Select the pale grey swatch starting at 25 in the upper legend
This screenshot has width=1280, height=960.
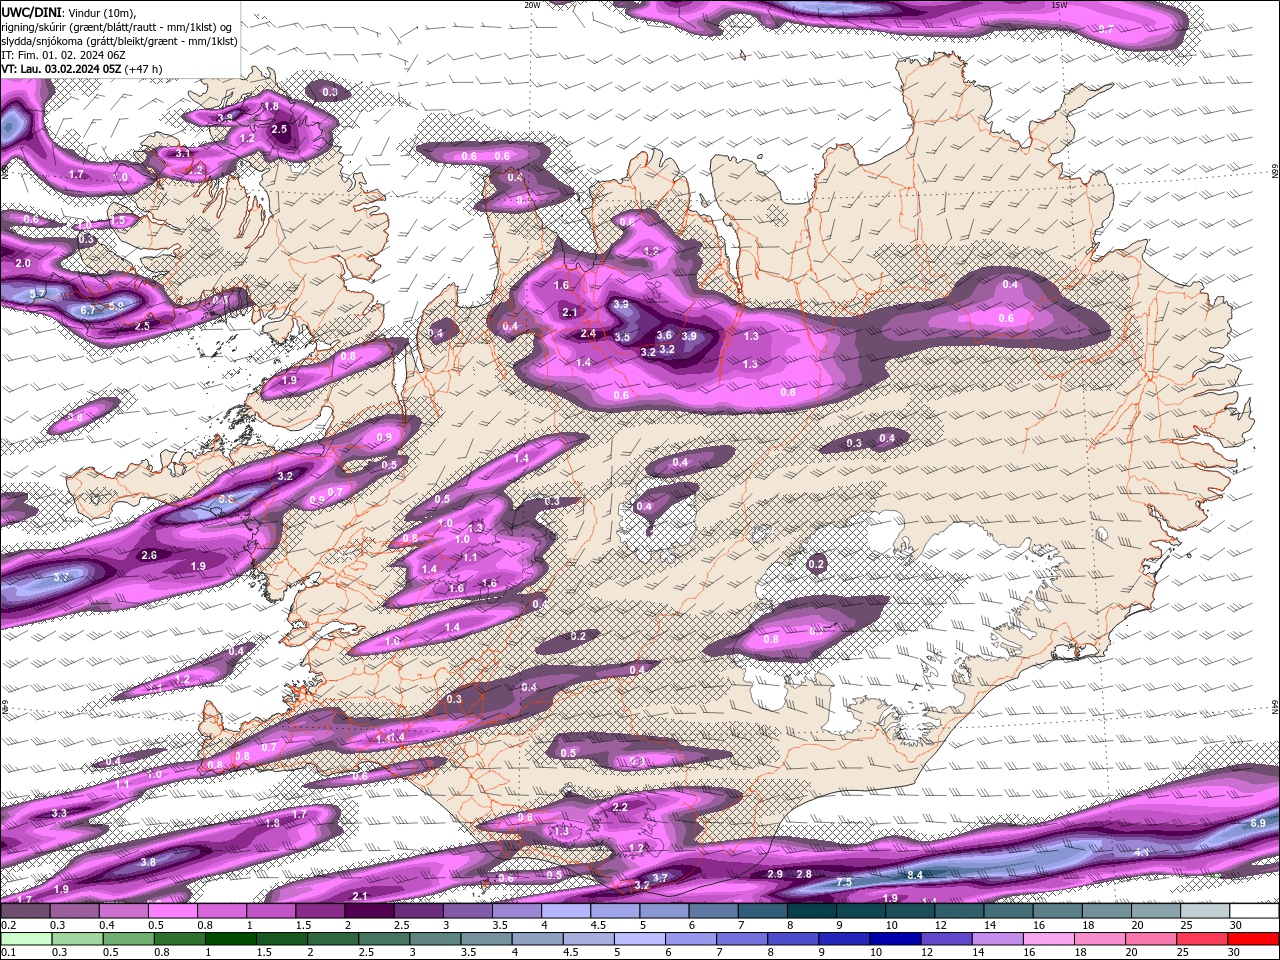[1204, 911]
